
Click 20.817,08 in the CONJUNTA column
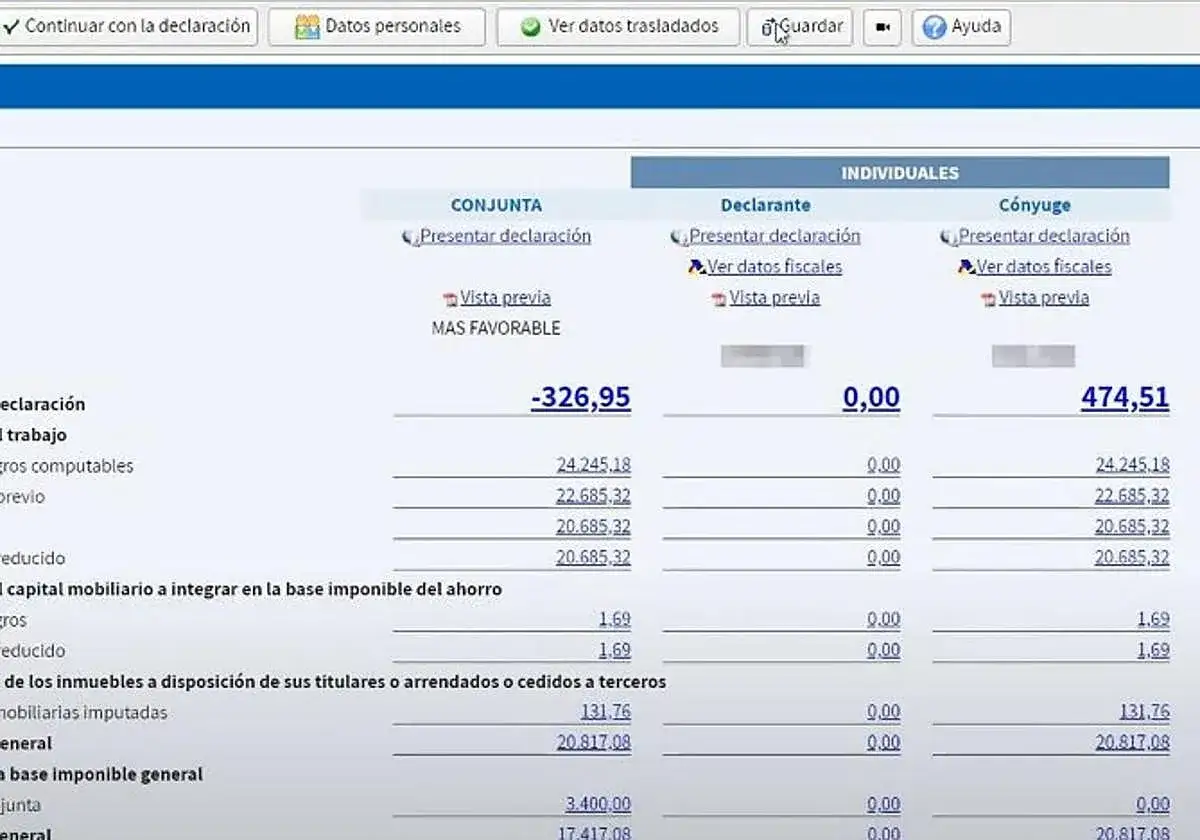tap(594, 743)
